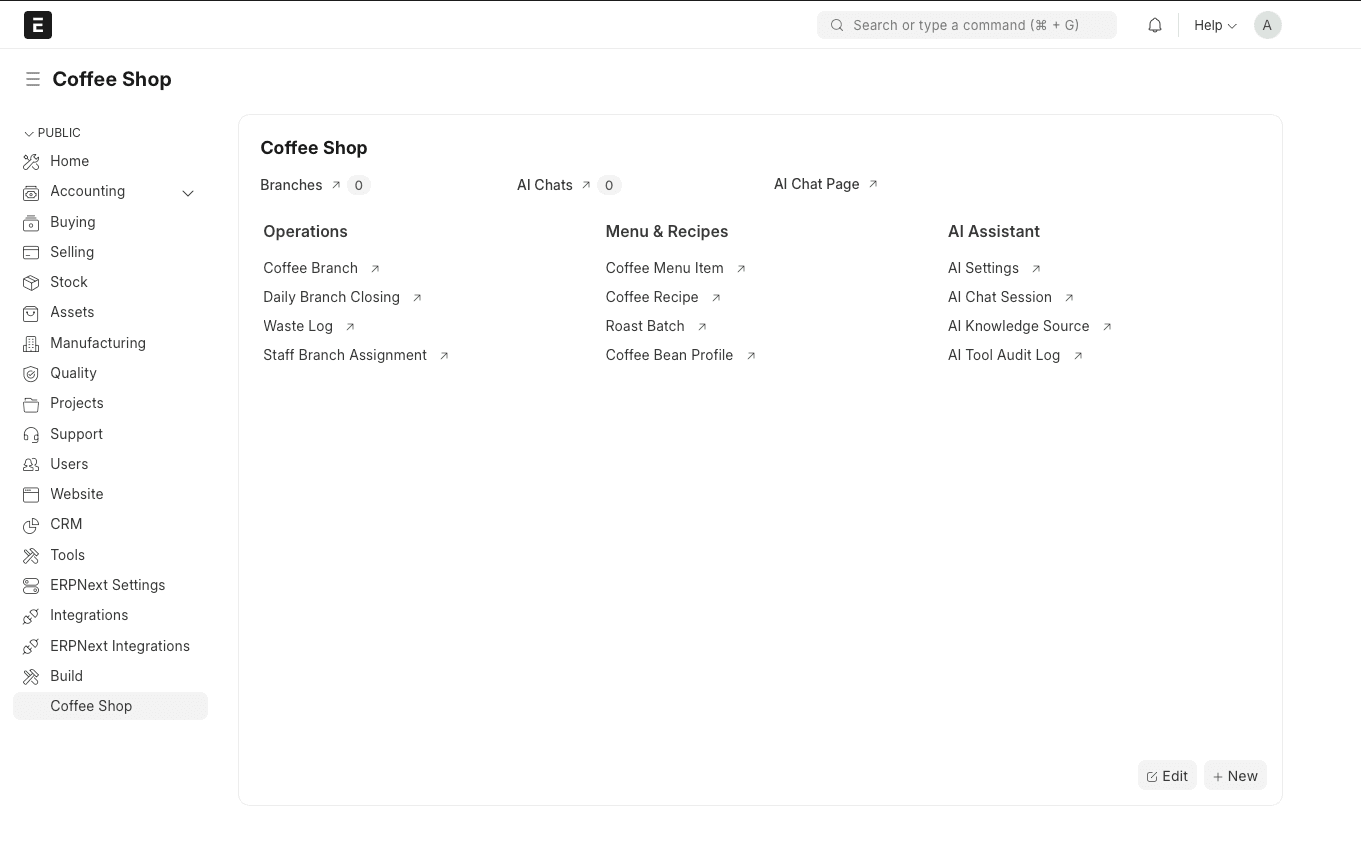Open Coffee Menu Item link
1361x855 pixels.
pos(664,268)
